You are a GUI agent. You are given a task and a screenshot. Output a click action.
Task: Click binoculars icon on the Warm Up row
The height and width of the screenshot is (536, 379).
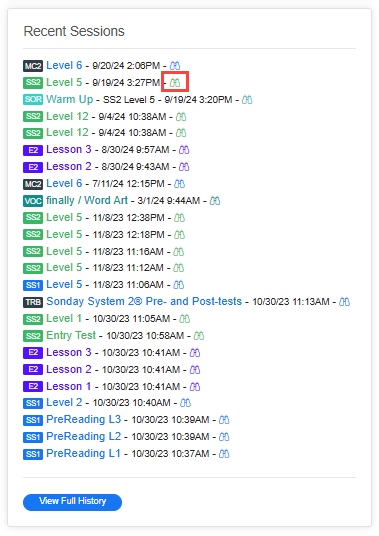(x=247, y=100)
